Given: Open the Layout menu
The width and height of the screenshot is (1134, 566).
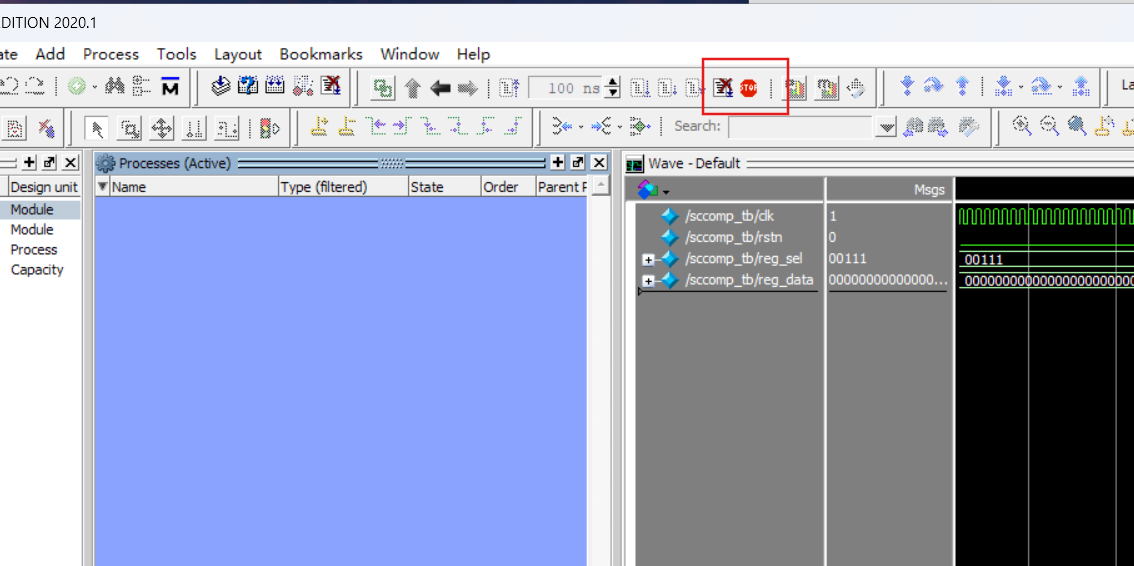Looking at the screenshot, I should pos(237,54).
